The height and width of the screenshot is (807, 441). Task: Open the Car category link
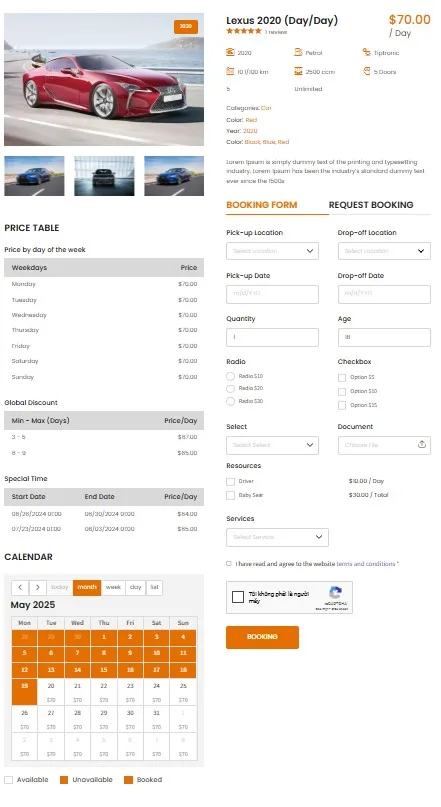tap(266, 108)
